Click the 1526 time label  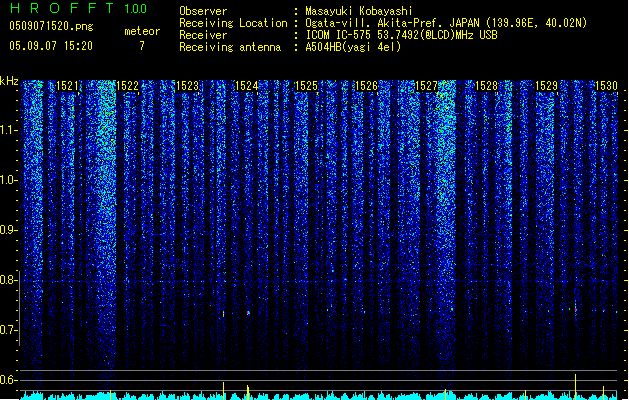366,85
